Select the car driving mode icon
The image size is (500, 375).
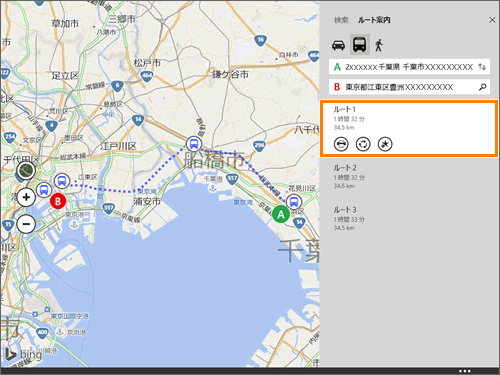click(338, 45)
